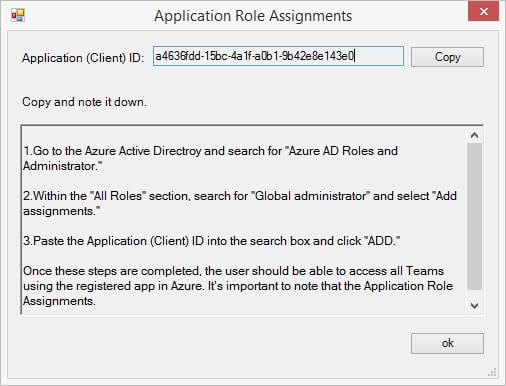Image resolution: width=506 pixels, height=386 pixels.
Task: Click the 'Application Role Assignments' window title
Action: [x=253, y=16]
